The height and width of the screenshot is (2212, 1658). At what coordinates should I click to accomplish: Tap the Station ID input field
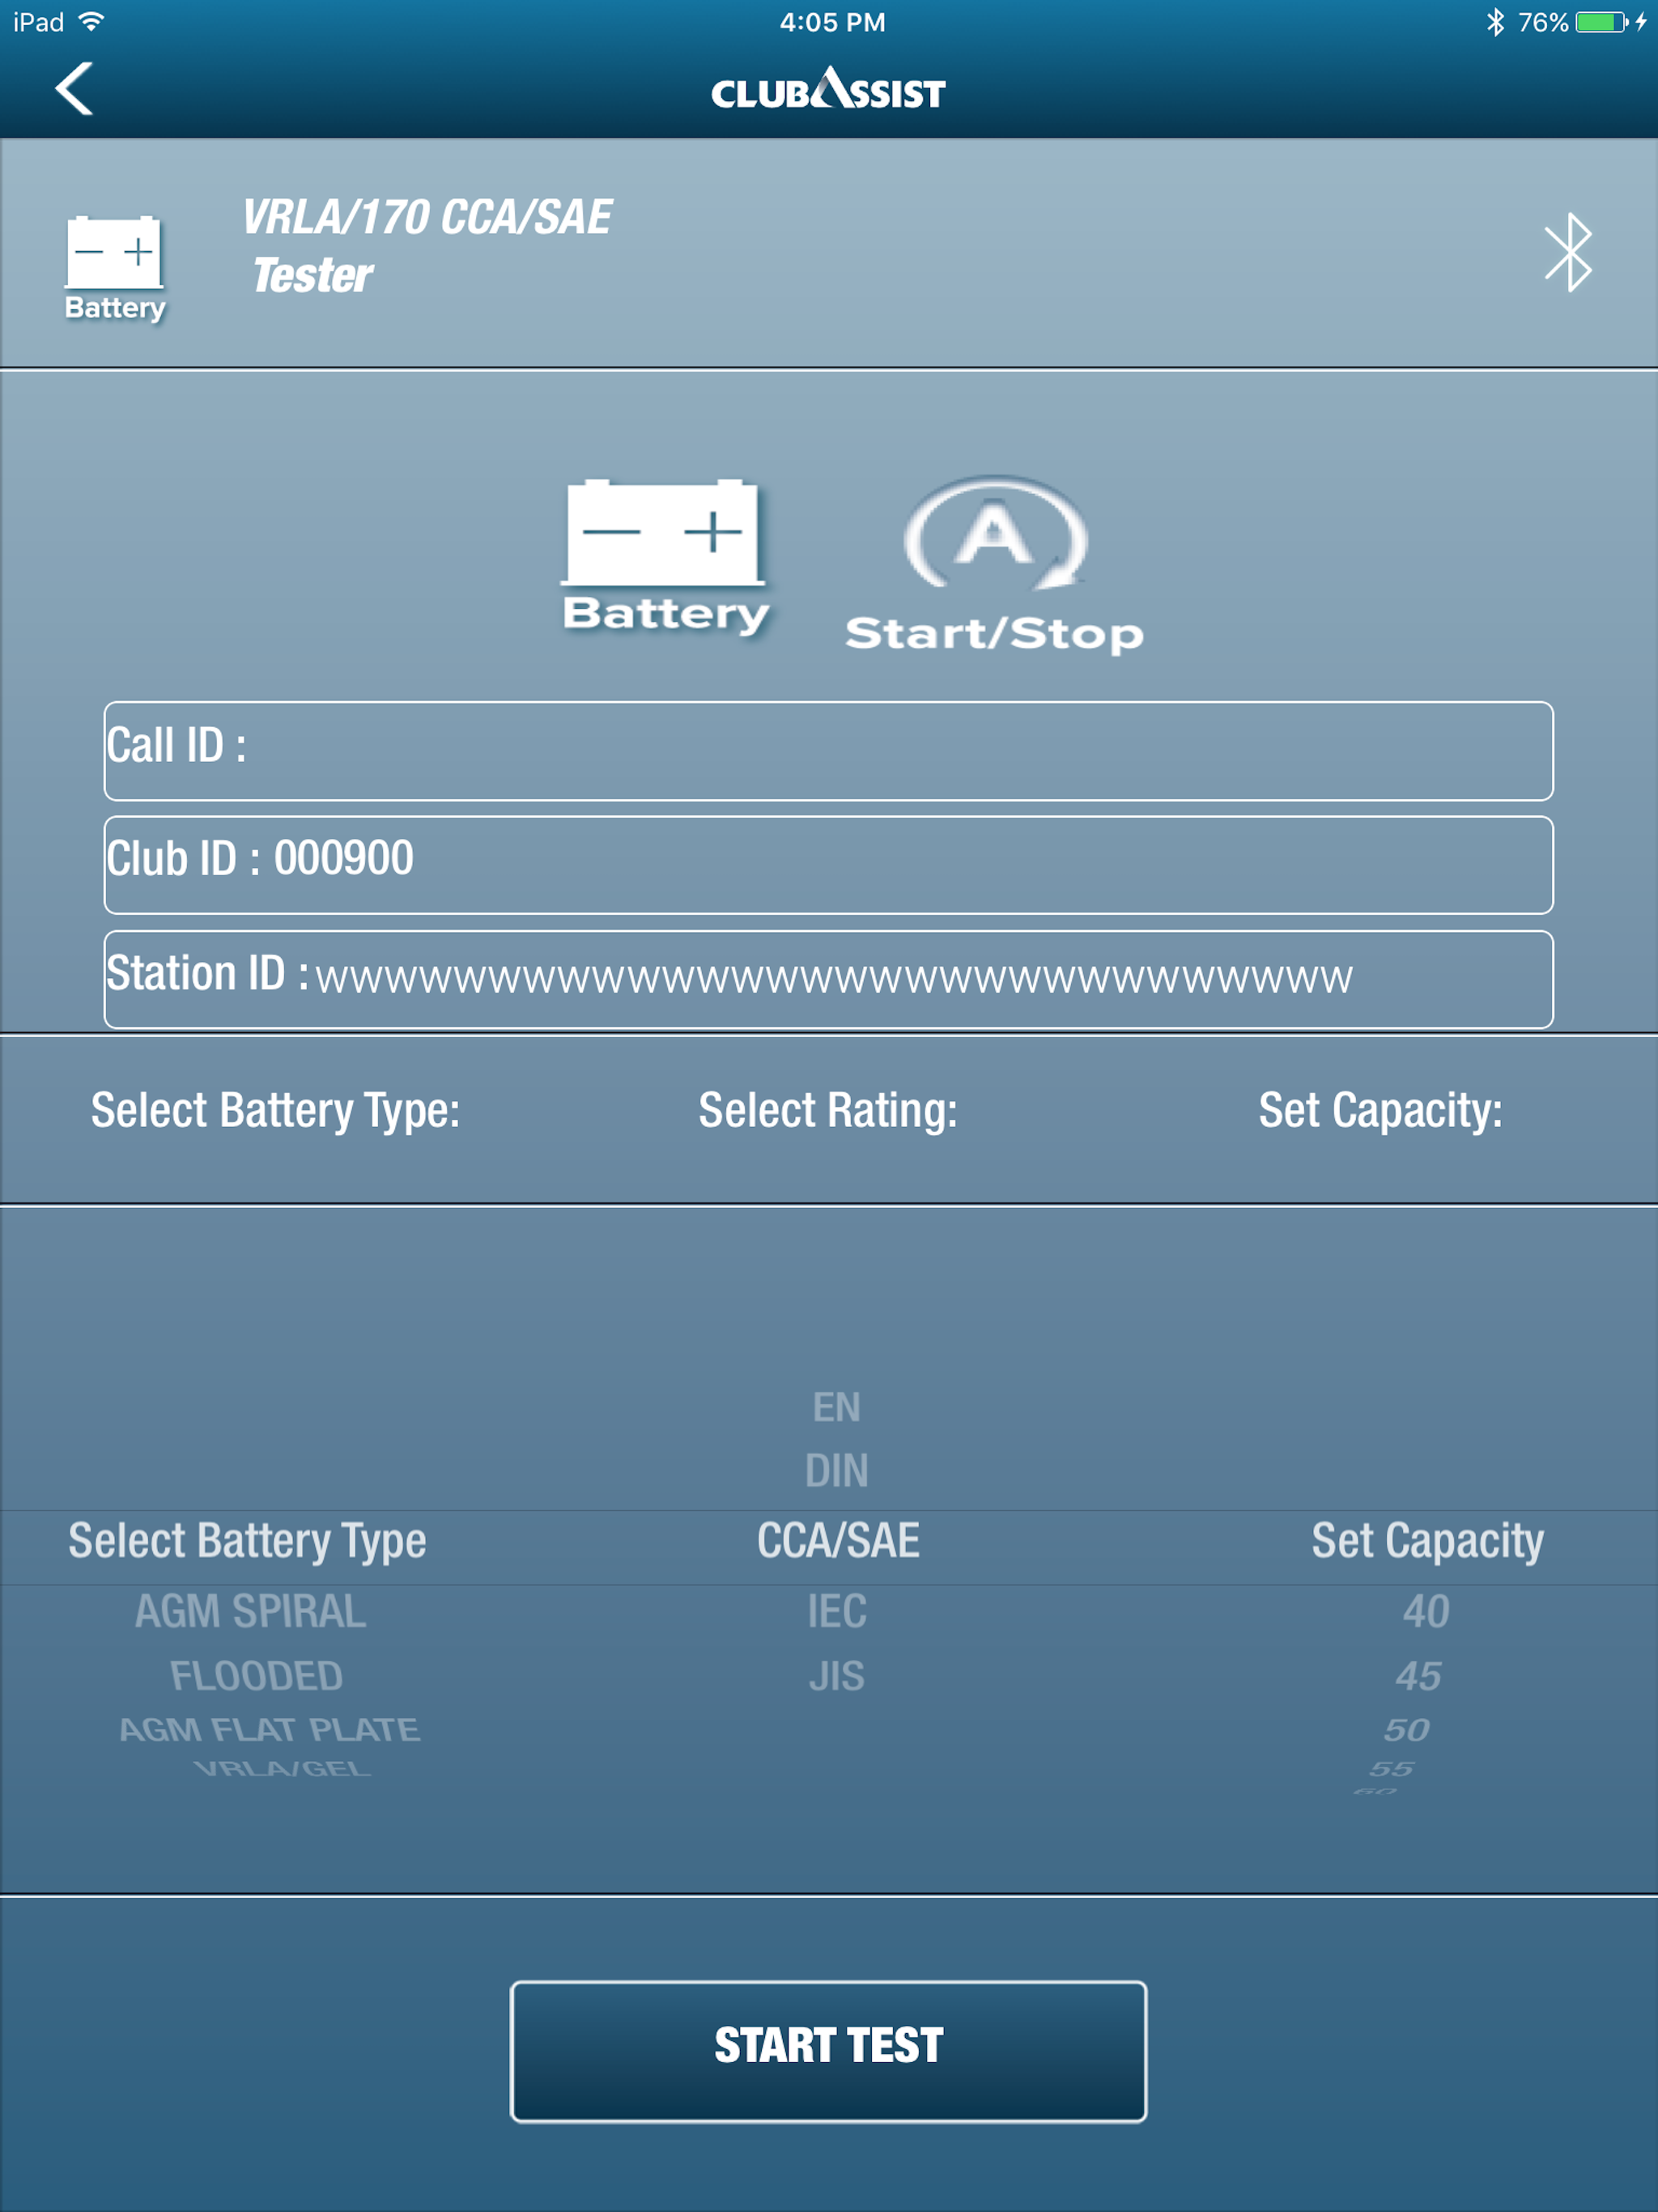828,978
